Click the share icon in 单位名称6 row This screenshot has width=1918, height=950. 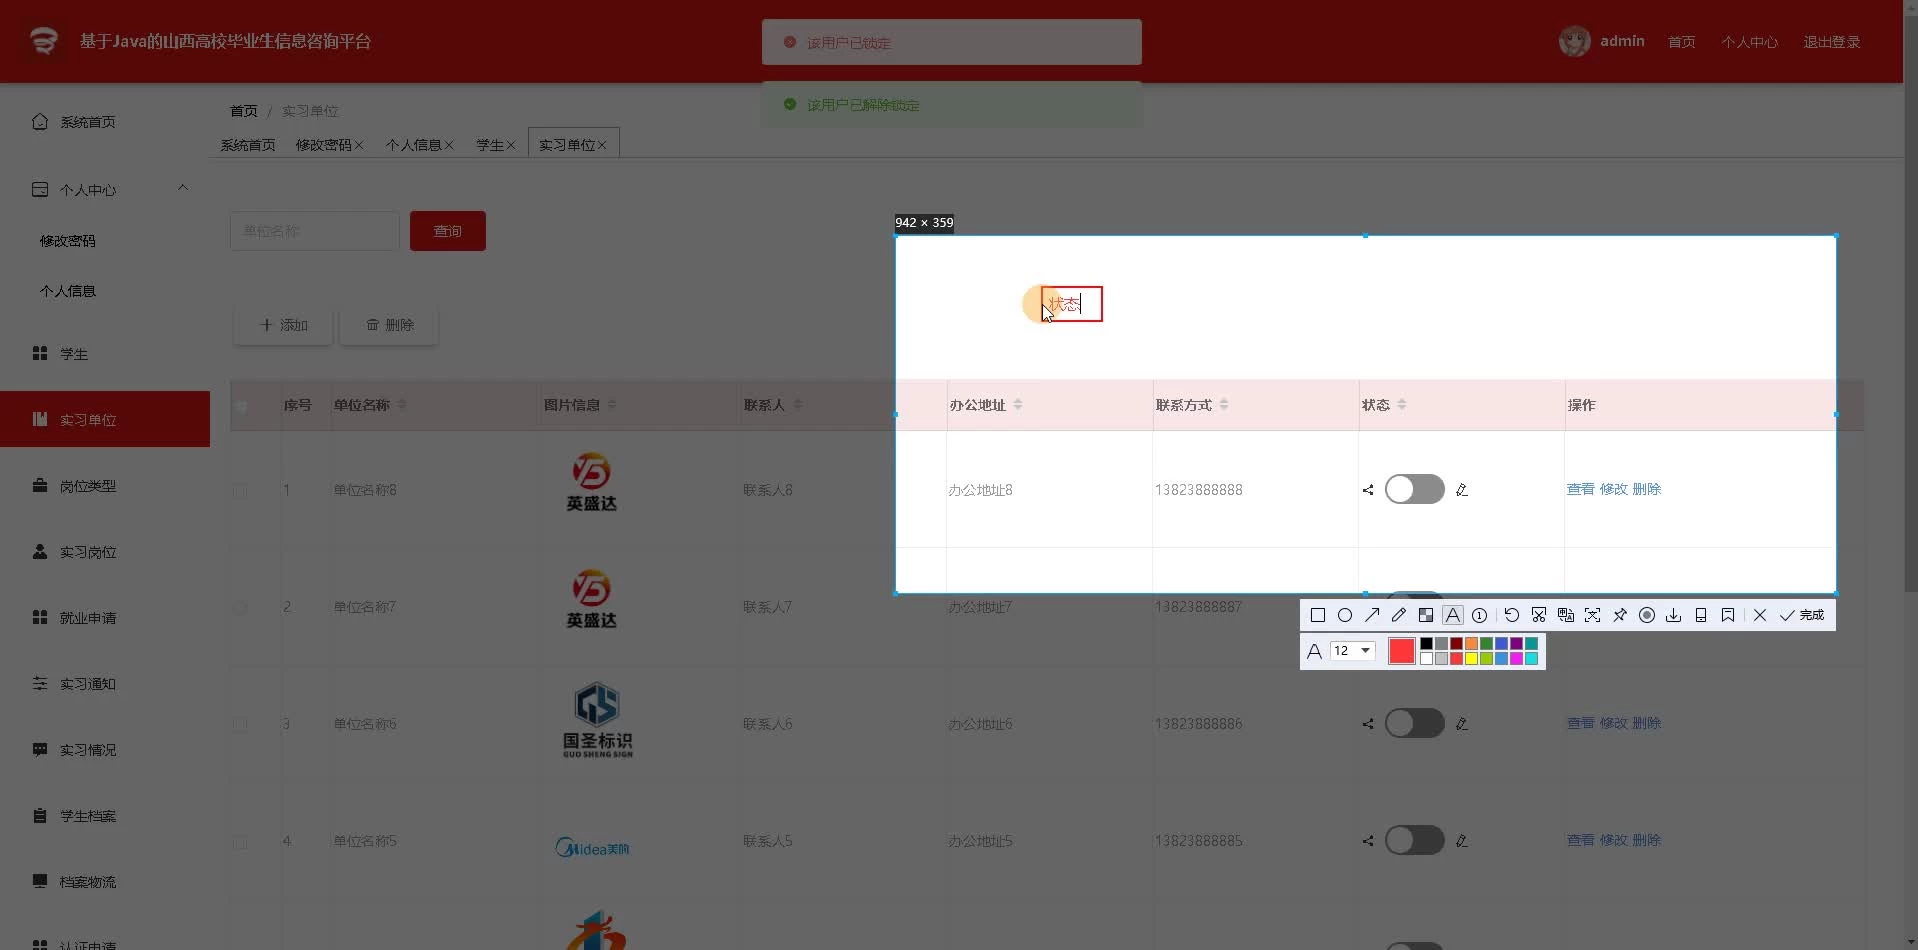[x=1368, y=724]
